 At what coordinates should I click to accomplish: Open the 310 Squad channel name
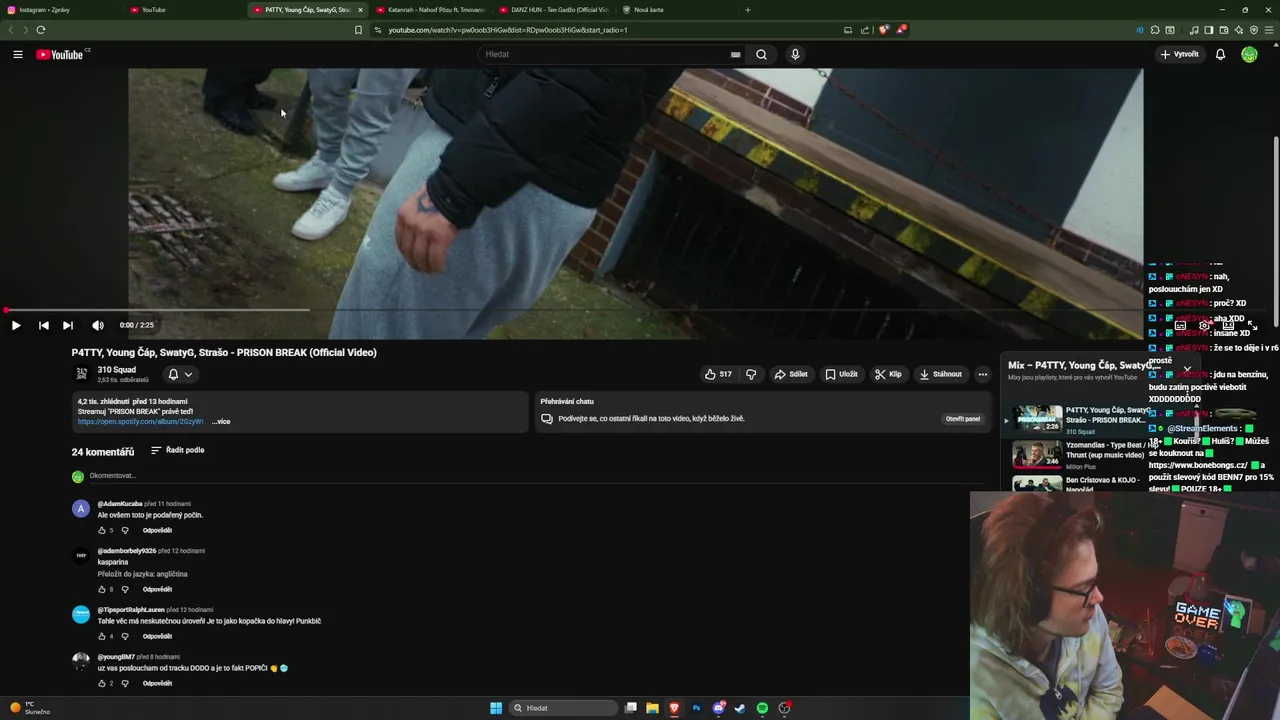point(117,369)
